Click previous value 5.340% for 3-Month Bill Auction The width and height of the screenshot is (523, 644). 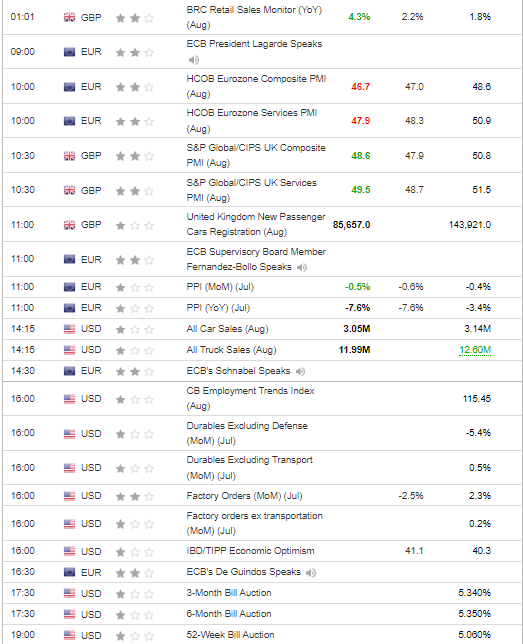(x=475, y=593)
